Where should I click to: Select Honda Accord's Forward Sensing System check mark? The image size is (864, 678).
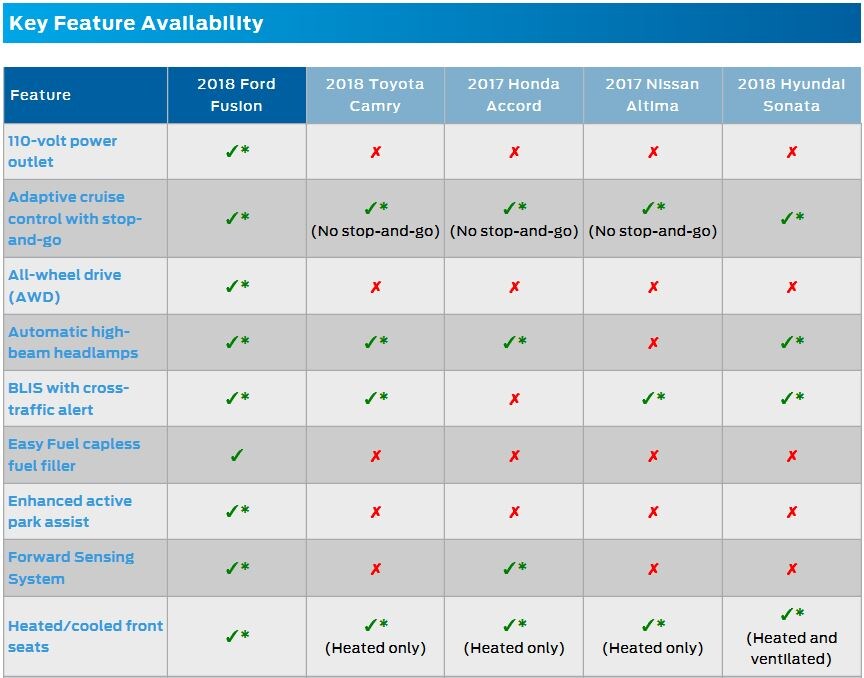pos(514,568)
